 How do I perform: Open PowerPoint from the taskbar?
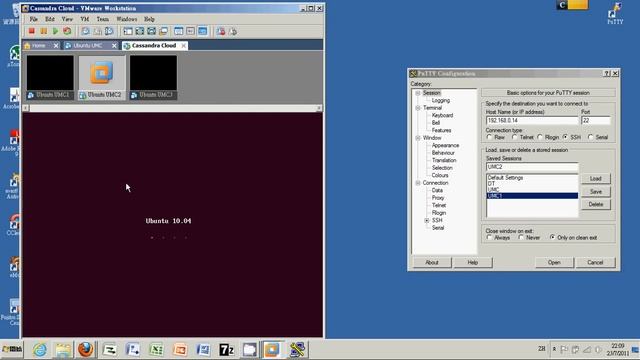click(x=180, y=349)
